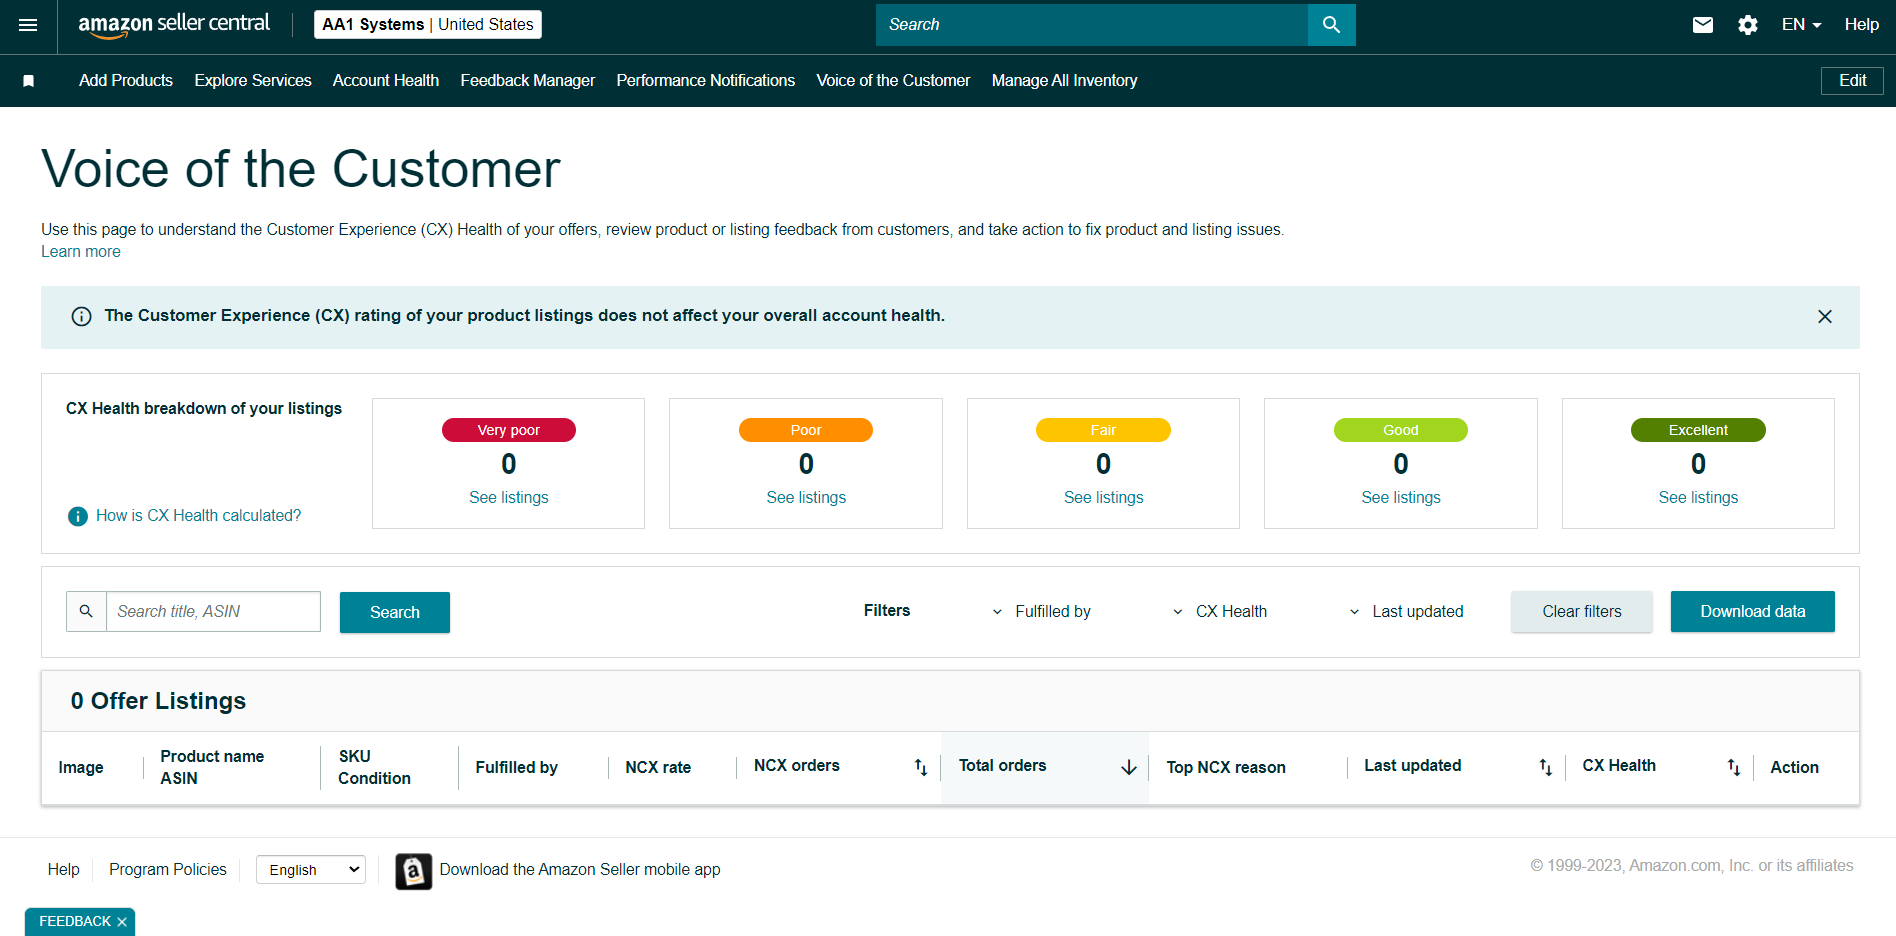Screen dimensions: 1896x936
Task: Click the 0 Offer Listings heading
Action: click(158, 701)
